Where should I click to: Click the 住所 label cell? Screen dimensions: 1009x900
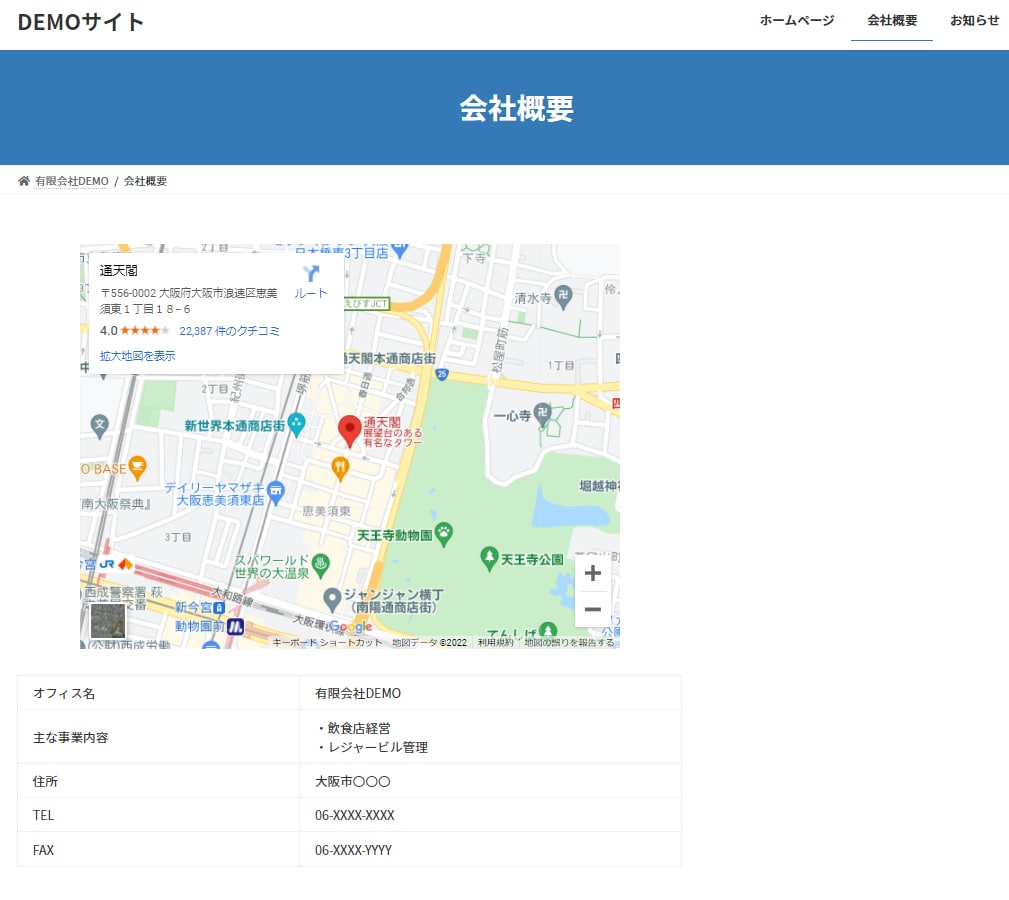(x=158, y=781)
